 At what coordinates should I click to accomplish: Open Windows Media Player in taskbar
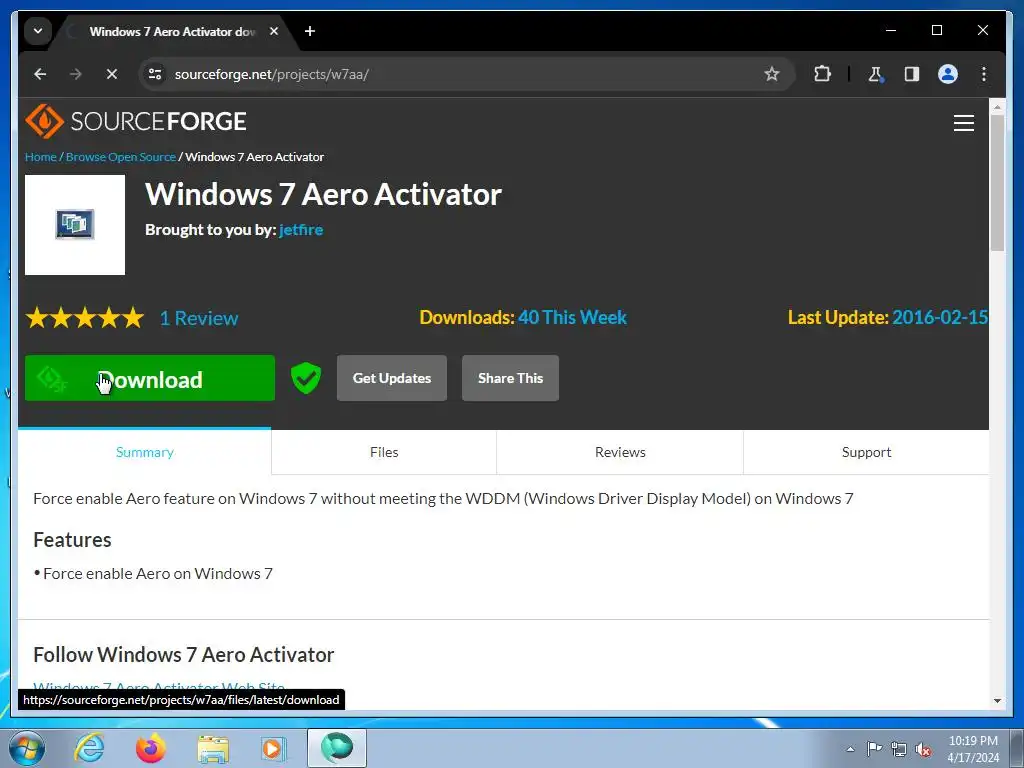[273, 749]
